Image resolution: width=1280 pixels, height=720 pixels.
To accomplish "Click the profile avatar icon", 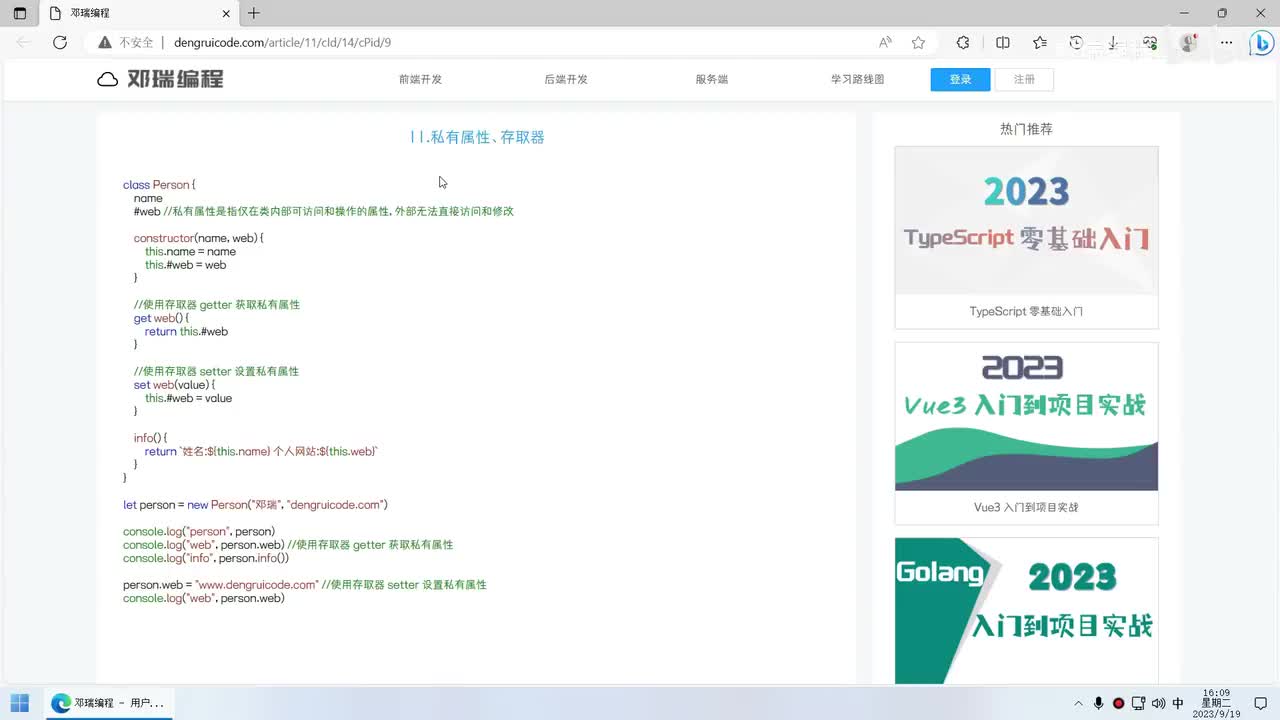I will (1188, 42).
